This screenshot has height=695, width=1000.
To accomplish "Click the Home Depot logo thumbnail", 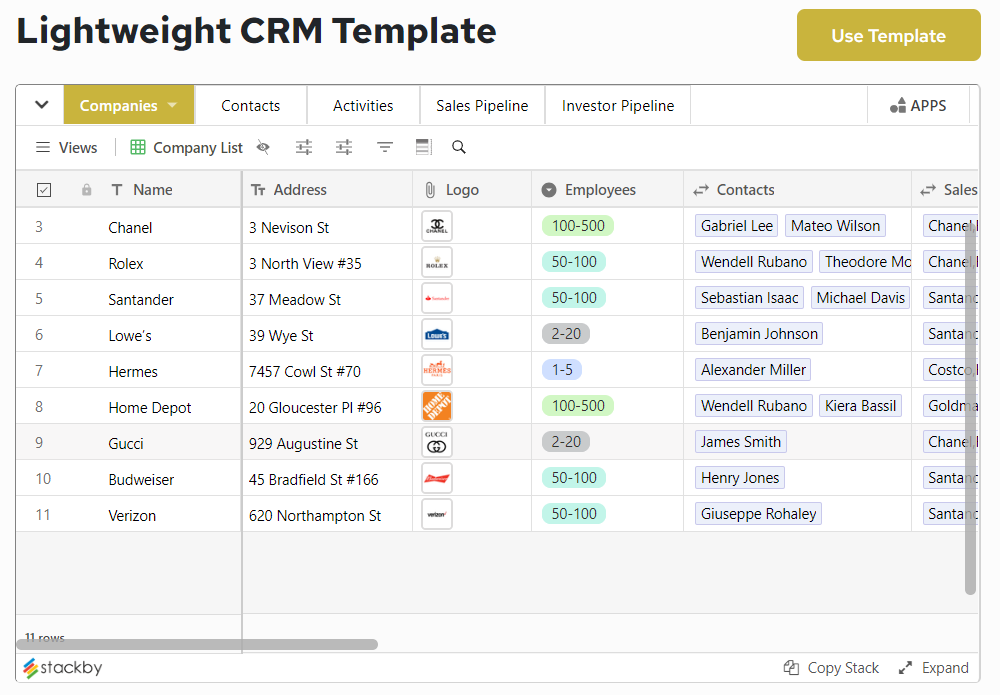I will (x=437, y=406).
